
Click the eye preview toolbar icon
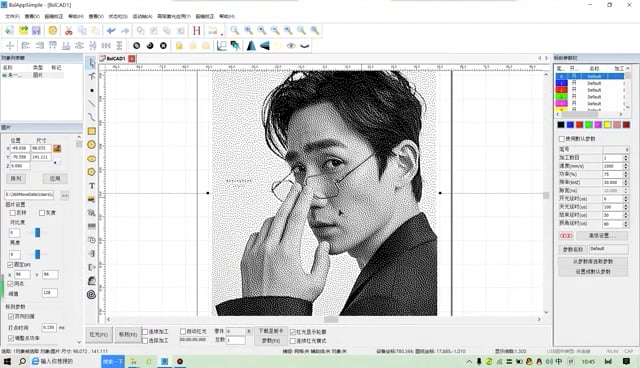coord(291,46)
